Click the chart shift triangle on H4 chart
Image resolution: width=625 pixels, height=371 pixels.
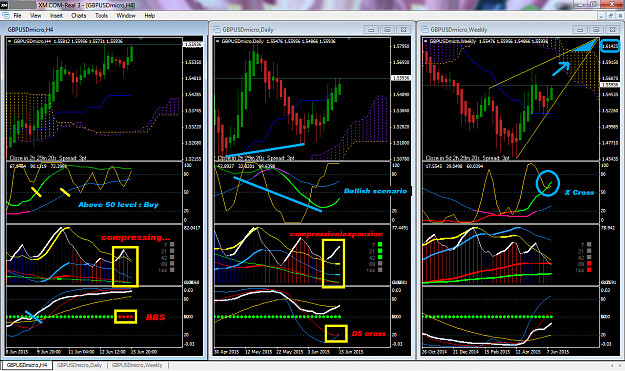coord(141,39)
